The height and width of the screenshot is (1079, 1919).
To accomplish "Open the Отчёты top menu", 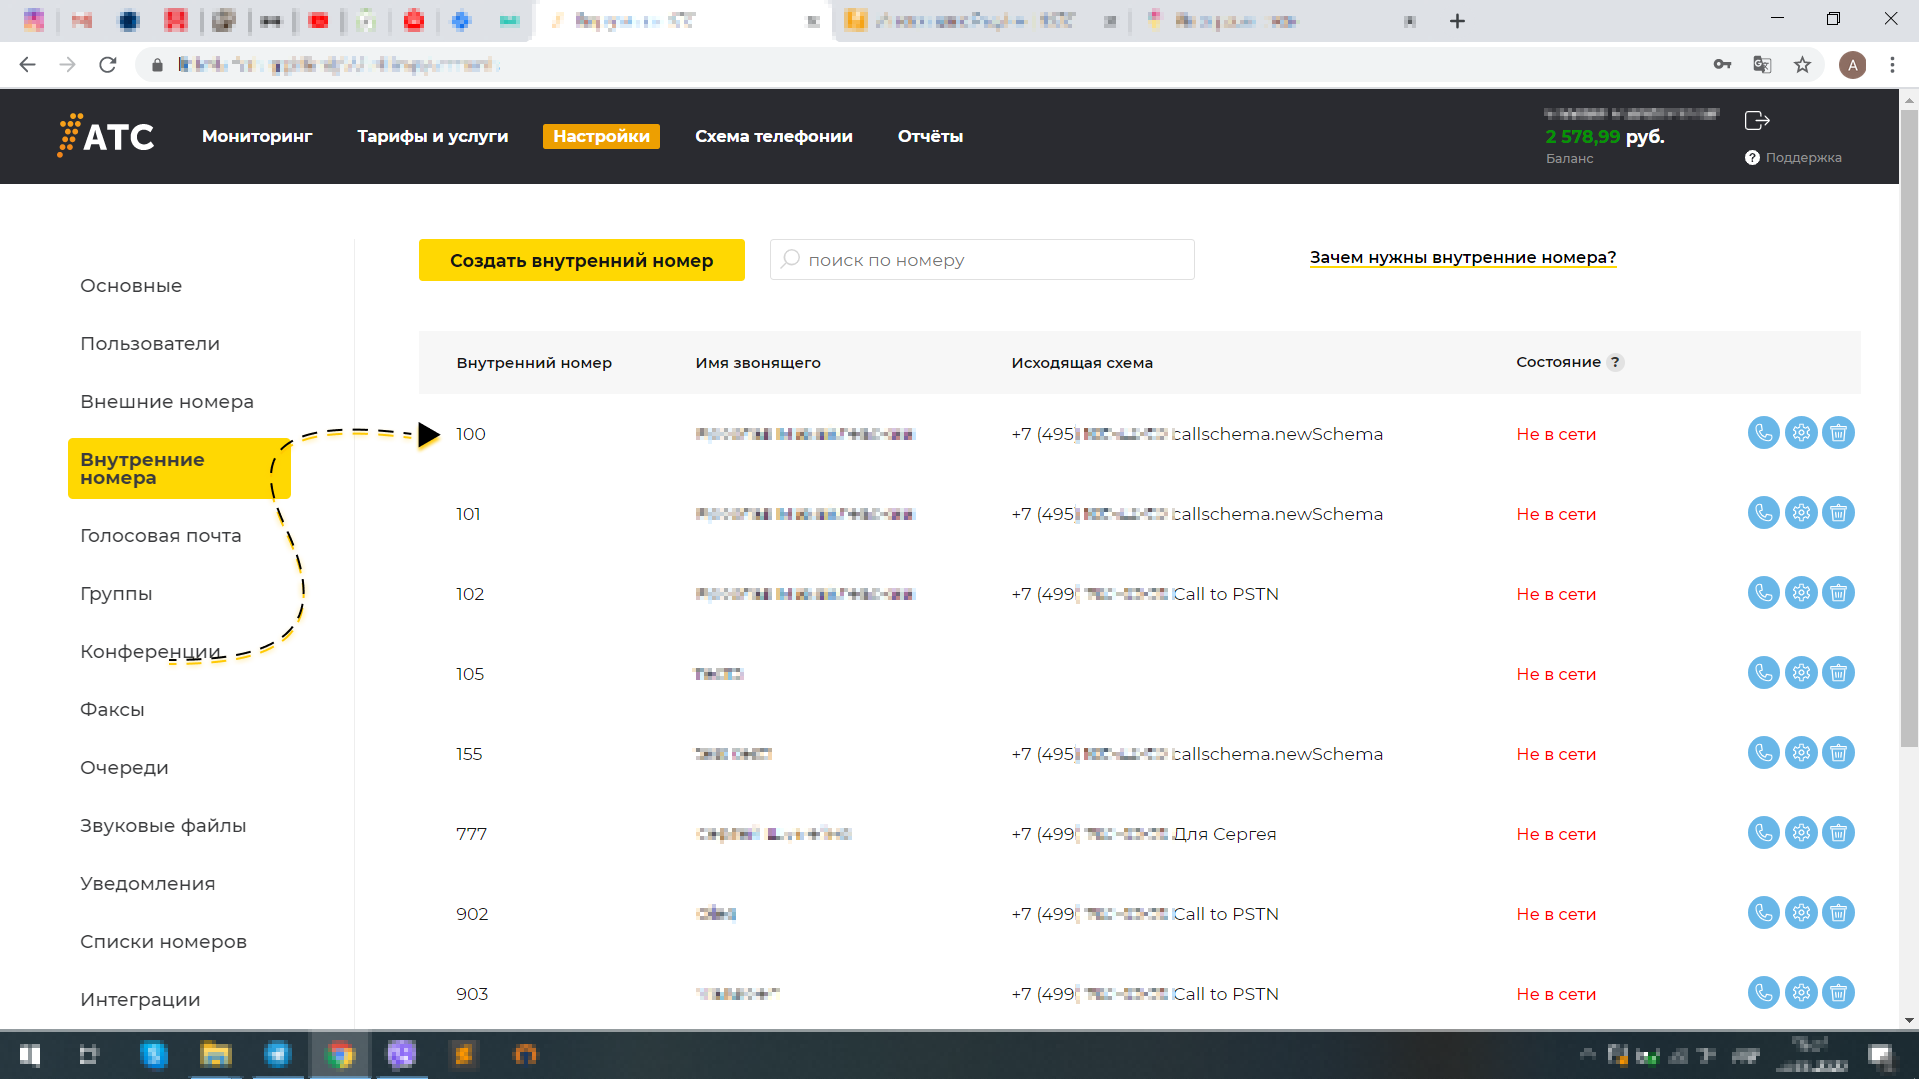I will click(x=930, y=136).
